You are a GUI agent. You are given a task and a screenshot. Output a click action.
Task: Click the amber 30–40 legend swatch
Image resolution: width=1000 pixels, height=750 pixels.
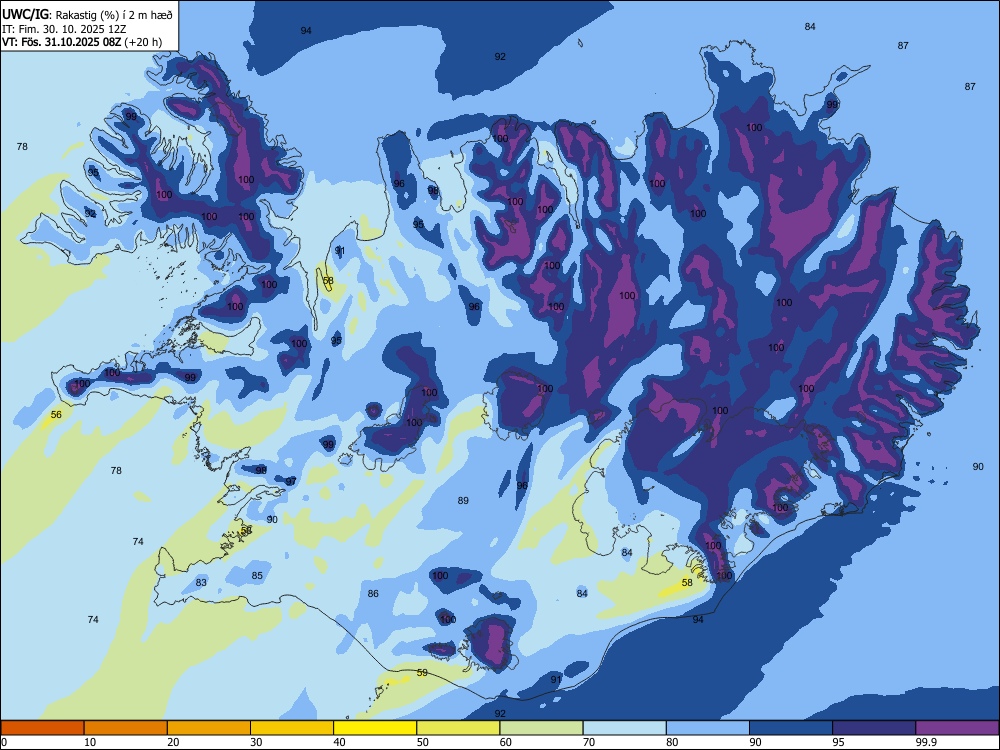pyautogui.click(x=292, y=728)
